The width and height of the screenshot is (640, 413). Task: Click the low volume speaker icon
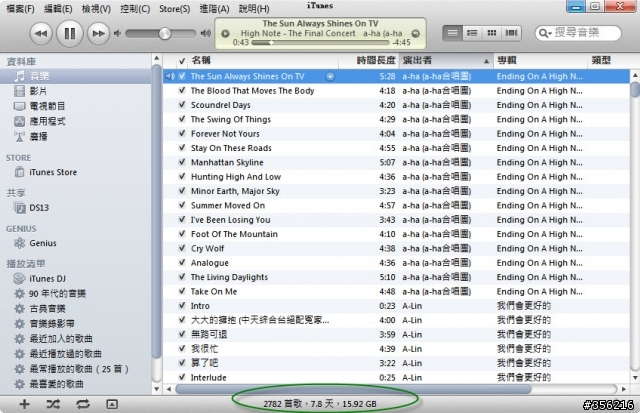click(117, 33)
